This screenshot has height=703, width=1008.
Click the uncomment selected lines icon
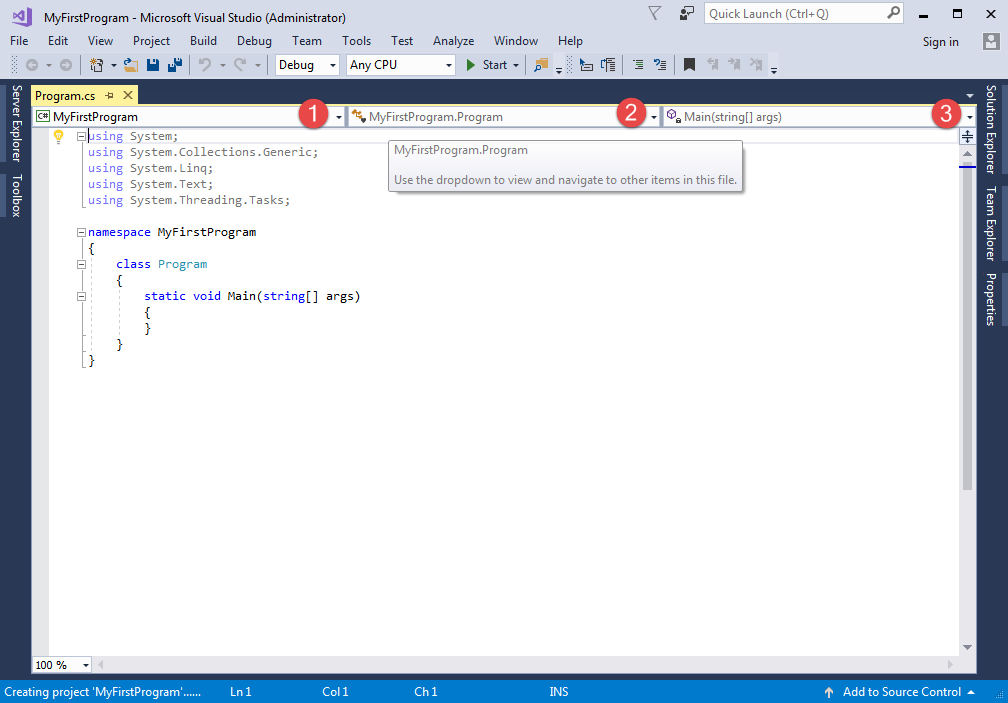(660, 65)
